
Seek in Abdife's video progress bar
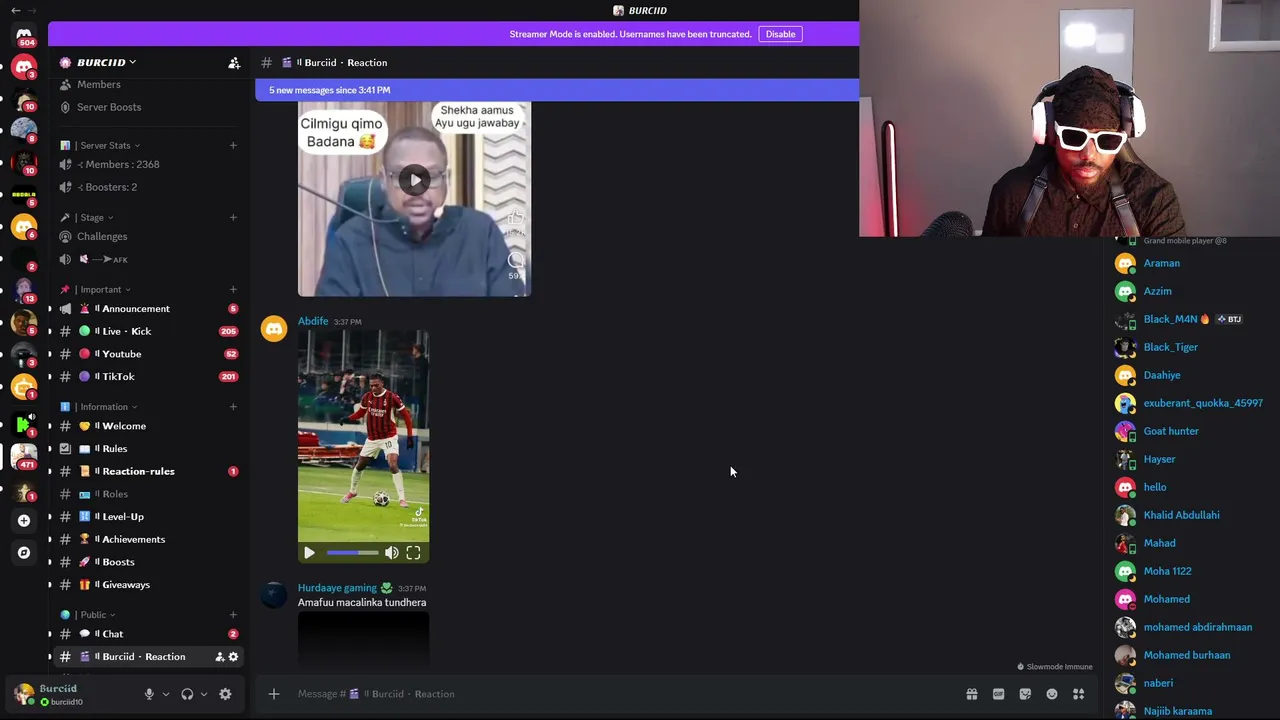point(352,553)
